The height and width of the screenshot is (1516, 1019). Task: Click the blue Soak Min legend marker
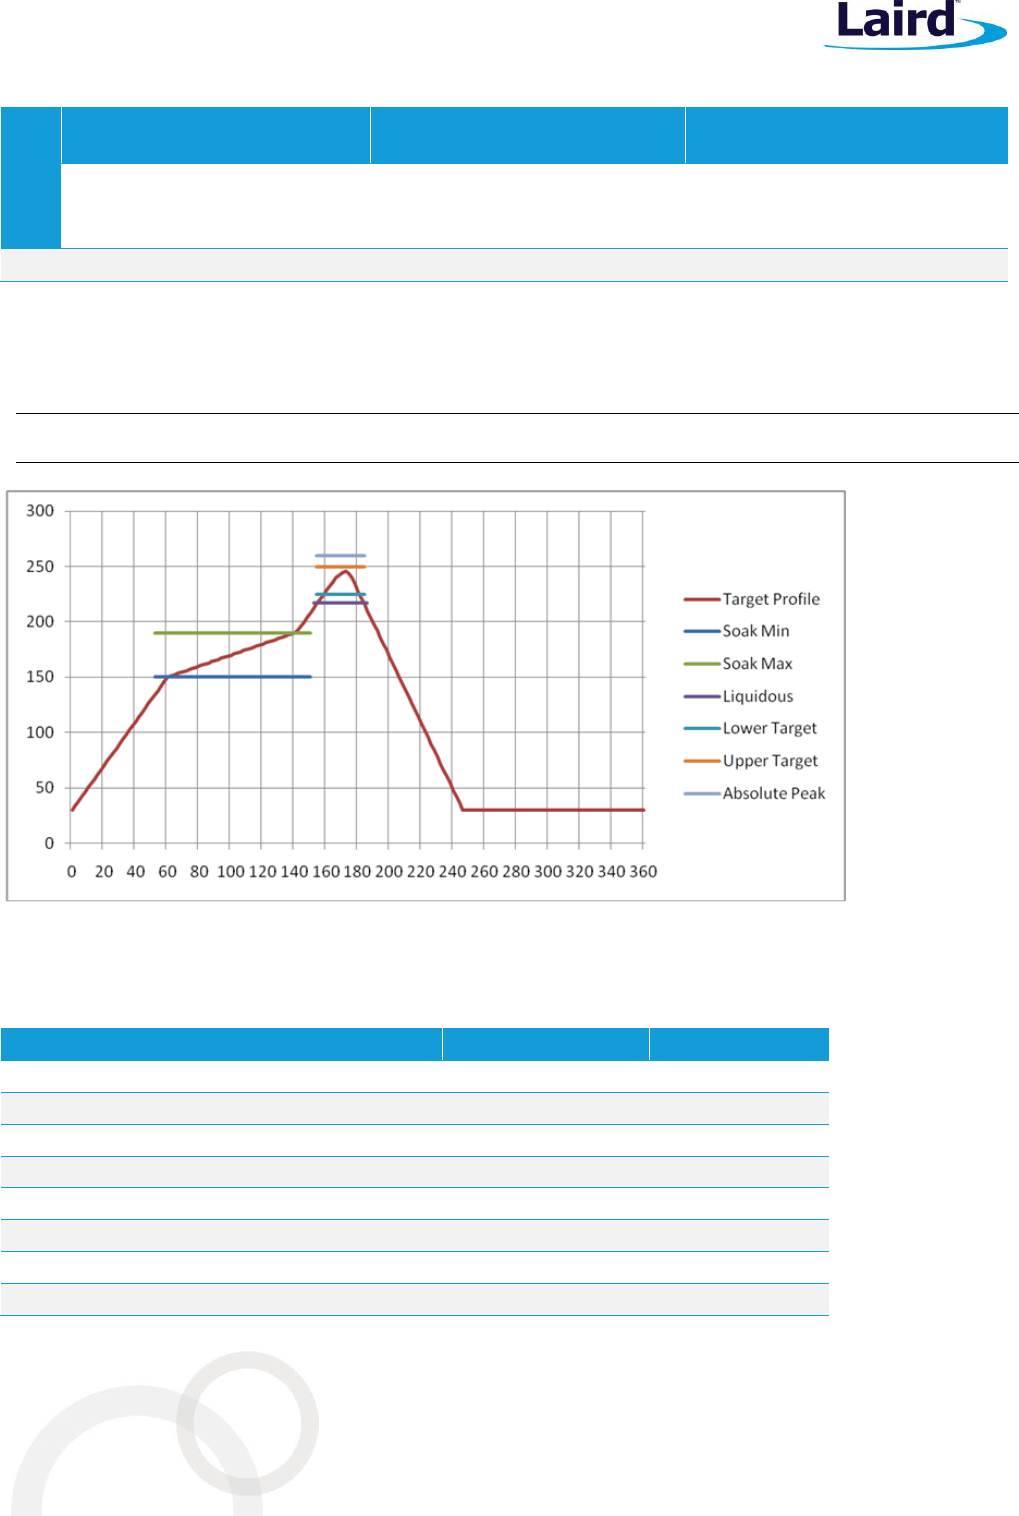click(702, 632)
